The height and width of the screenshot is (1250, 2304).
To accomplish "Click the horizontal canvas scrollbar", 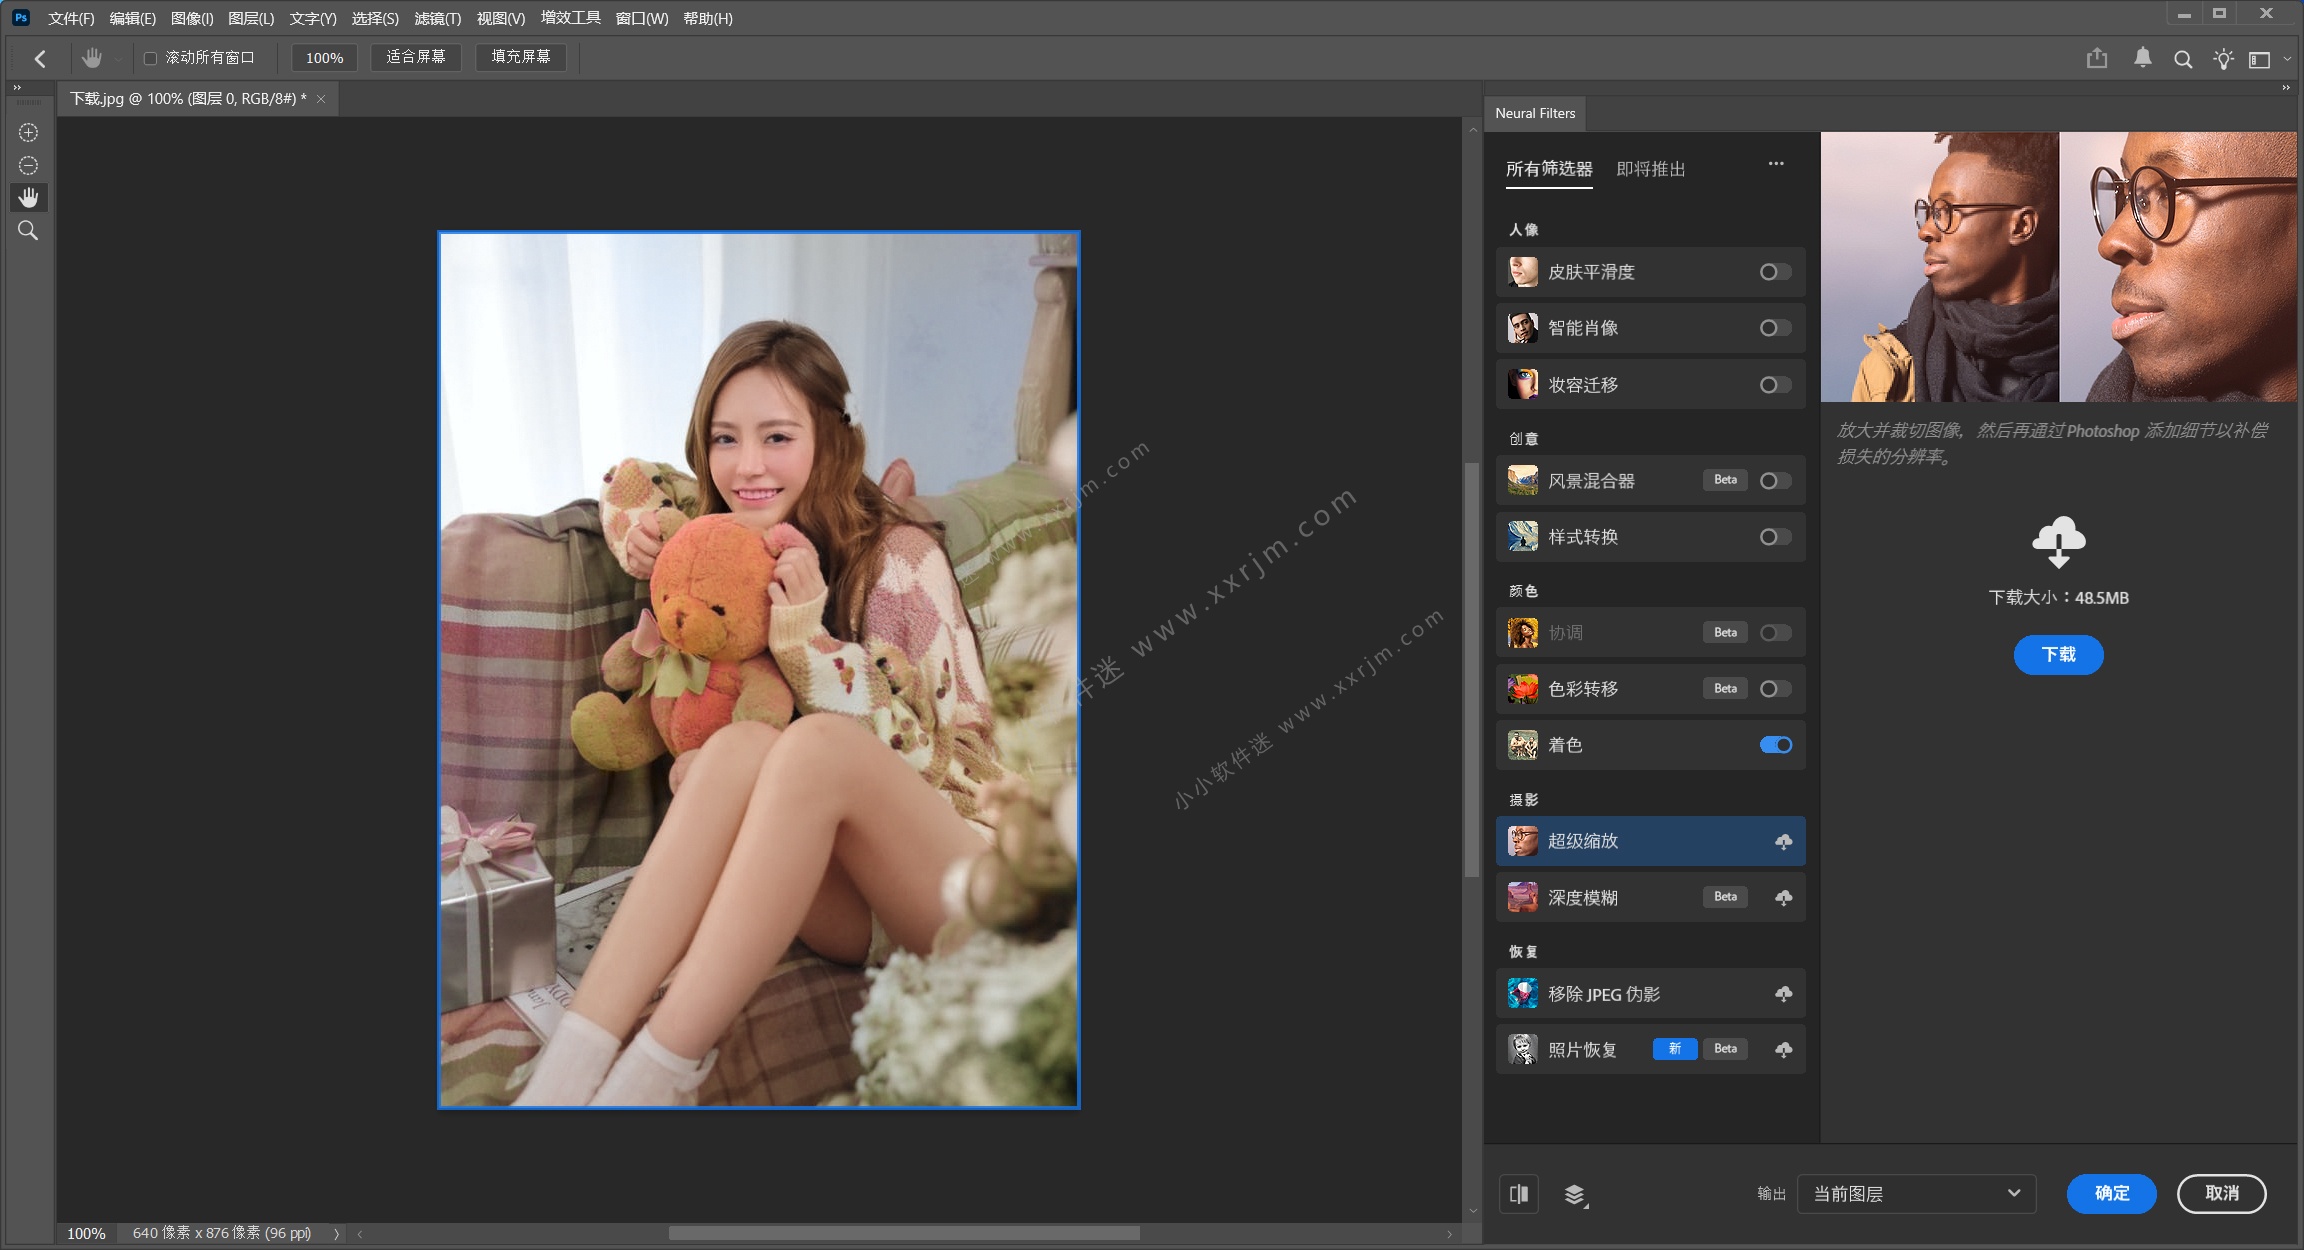I will [x=903, y=1233].
